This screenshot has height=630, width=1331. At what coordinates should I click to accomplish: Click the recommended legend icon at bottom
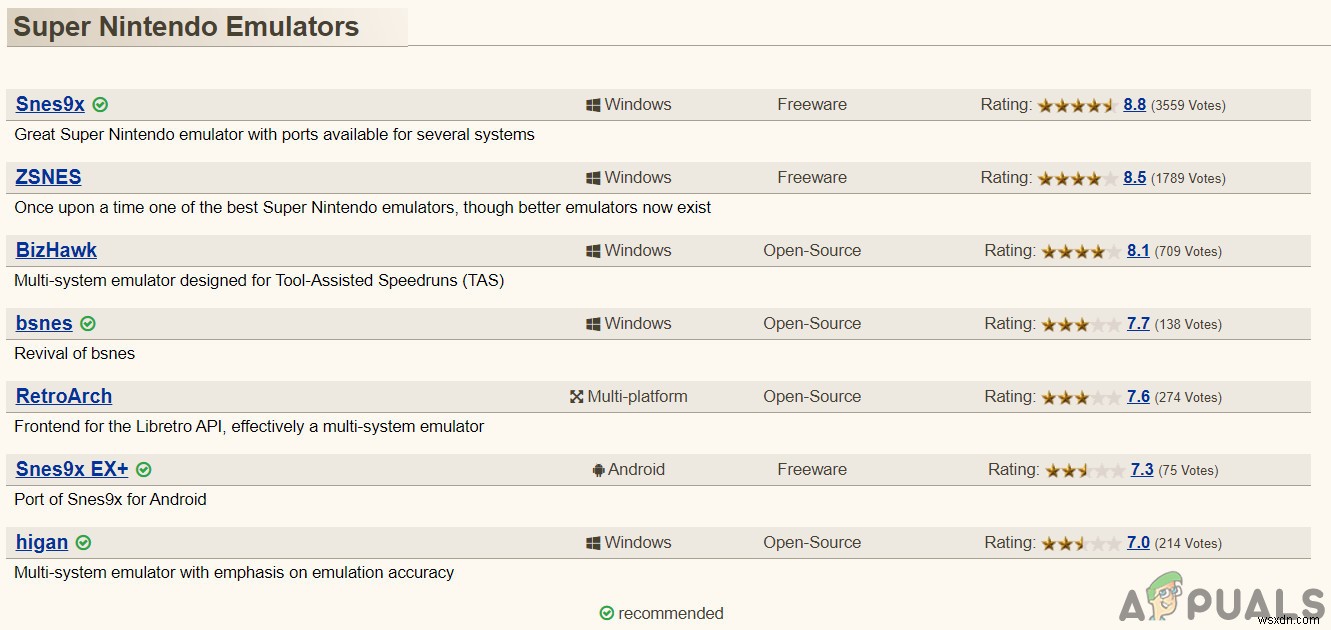pyautogui.click(x=606, y=613)
